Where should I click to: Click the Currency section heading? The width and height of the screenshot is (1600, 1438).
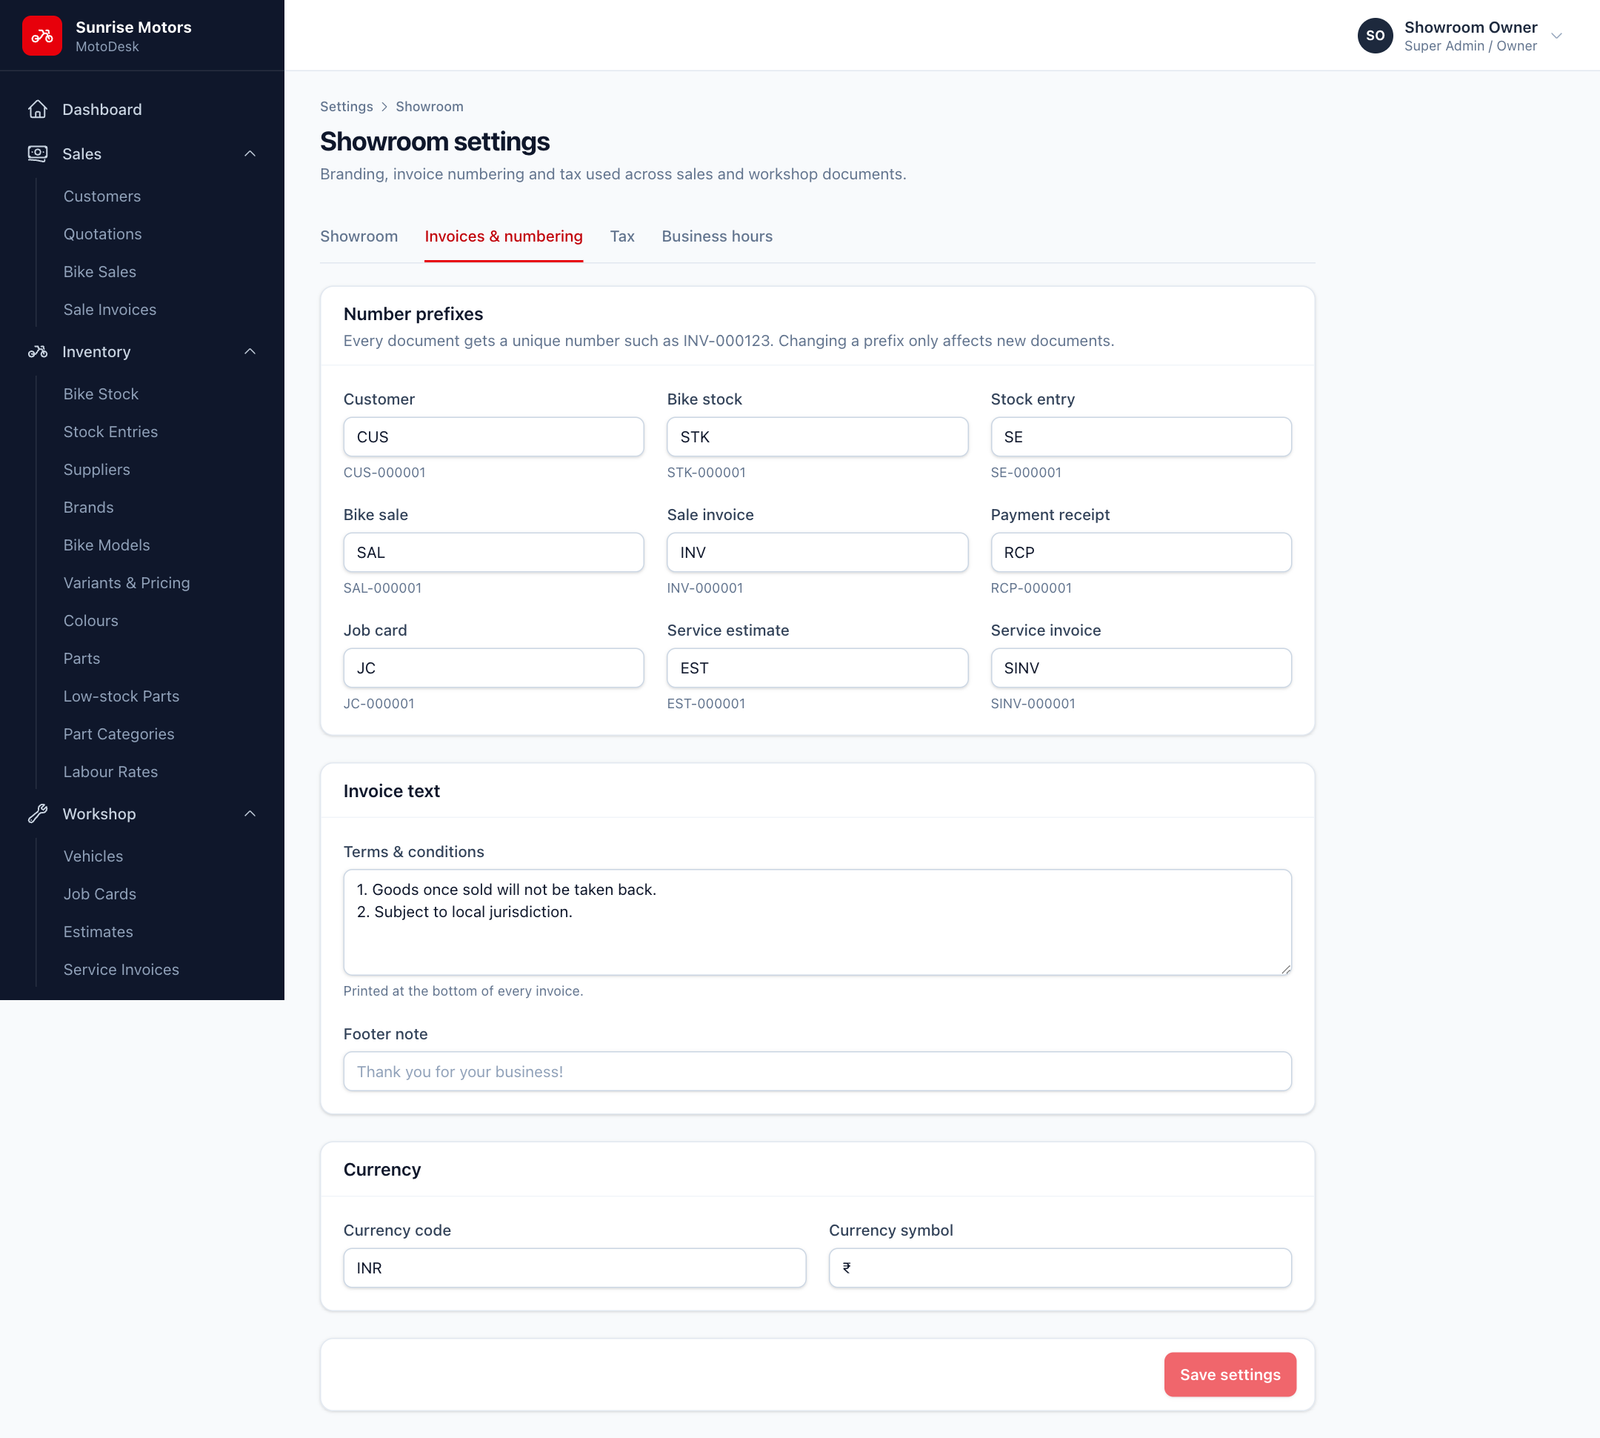pyautogui.click(x=382, y=1170)
